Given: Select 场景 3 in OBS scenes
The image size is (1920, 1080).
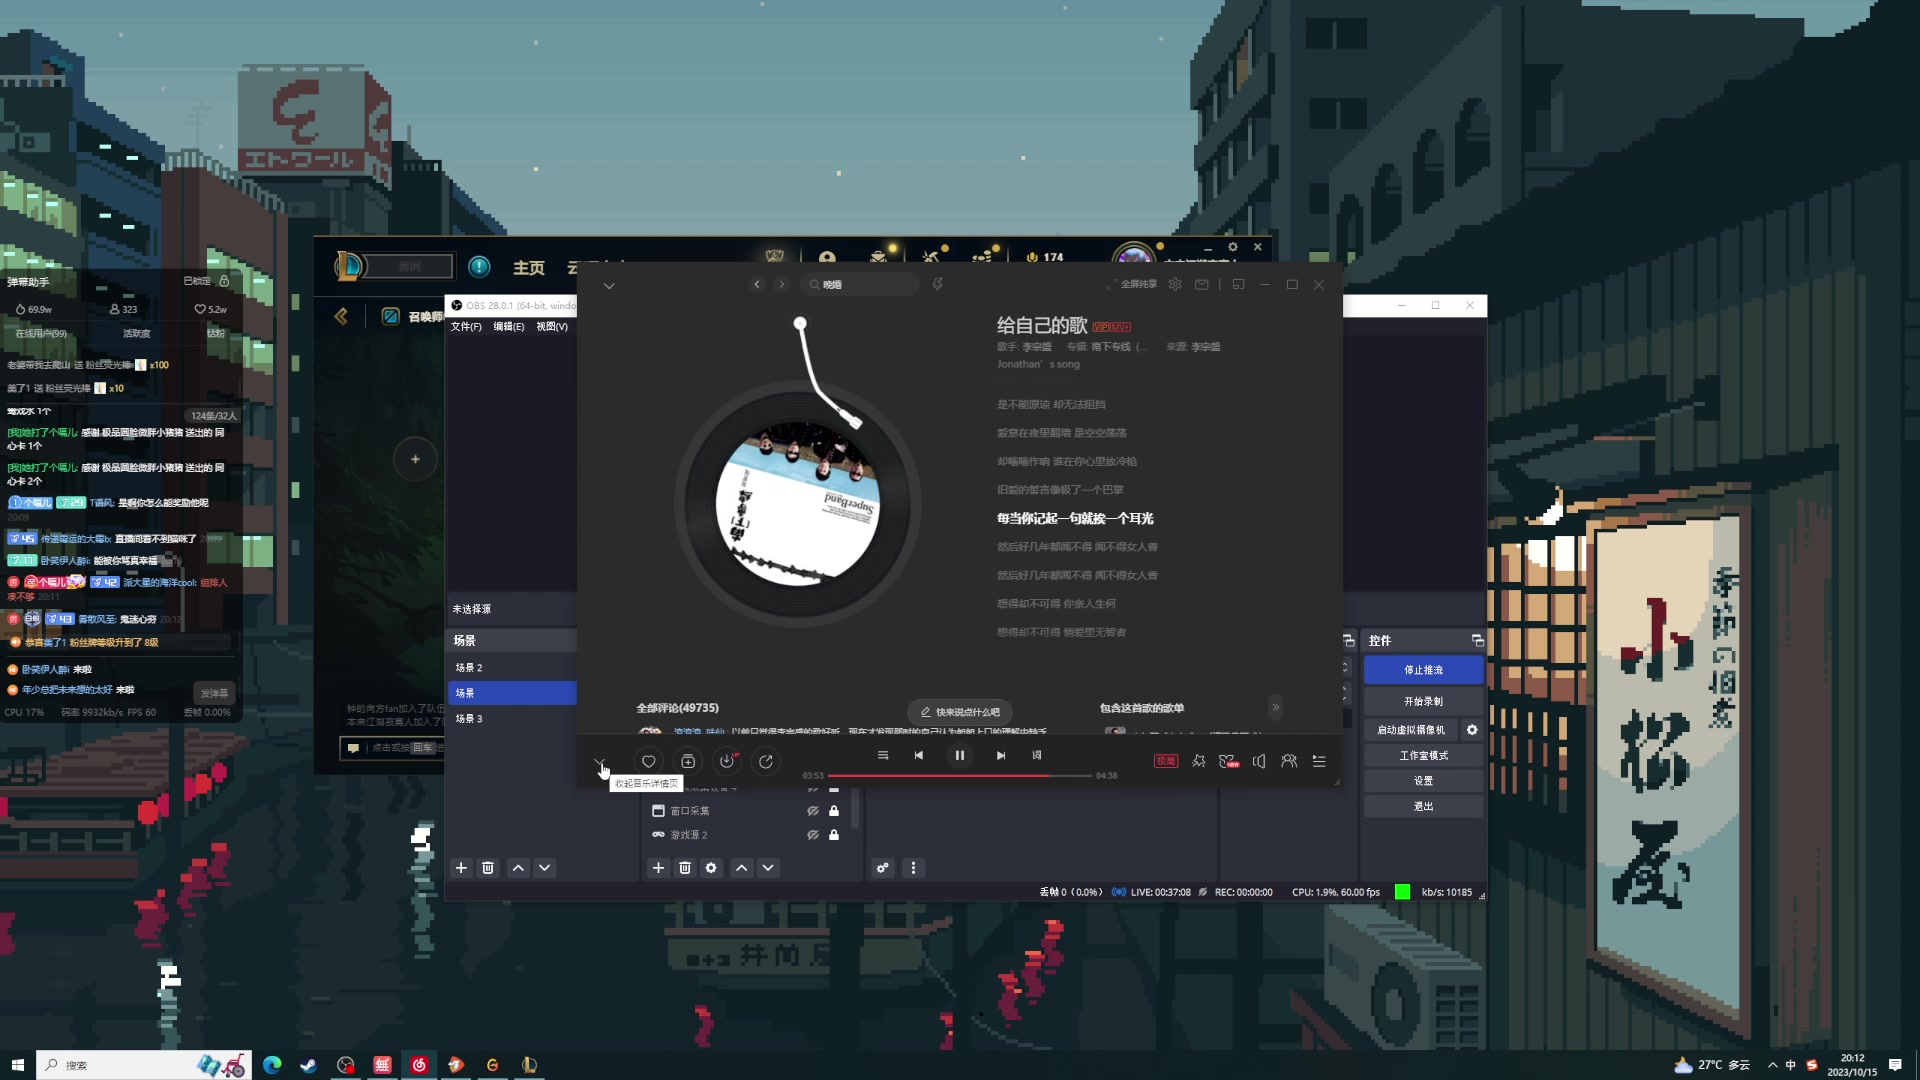Looking at the screenshot, I should [512, 718].
